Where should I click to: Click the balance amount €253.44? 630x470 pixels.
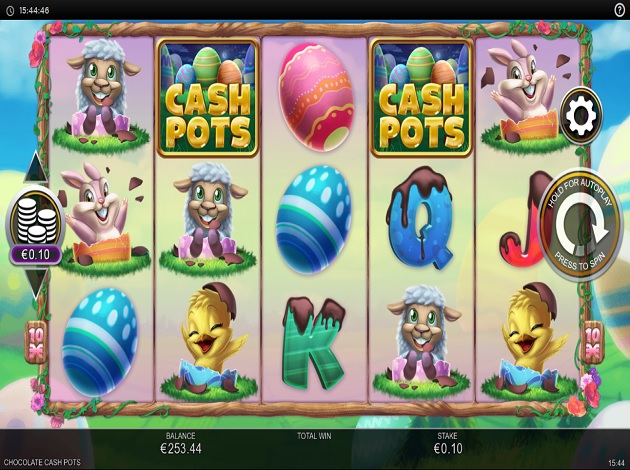click(x=181, y=448)
